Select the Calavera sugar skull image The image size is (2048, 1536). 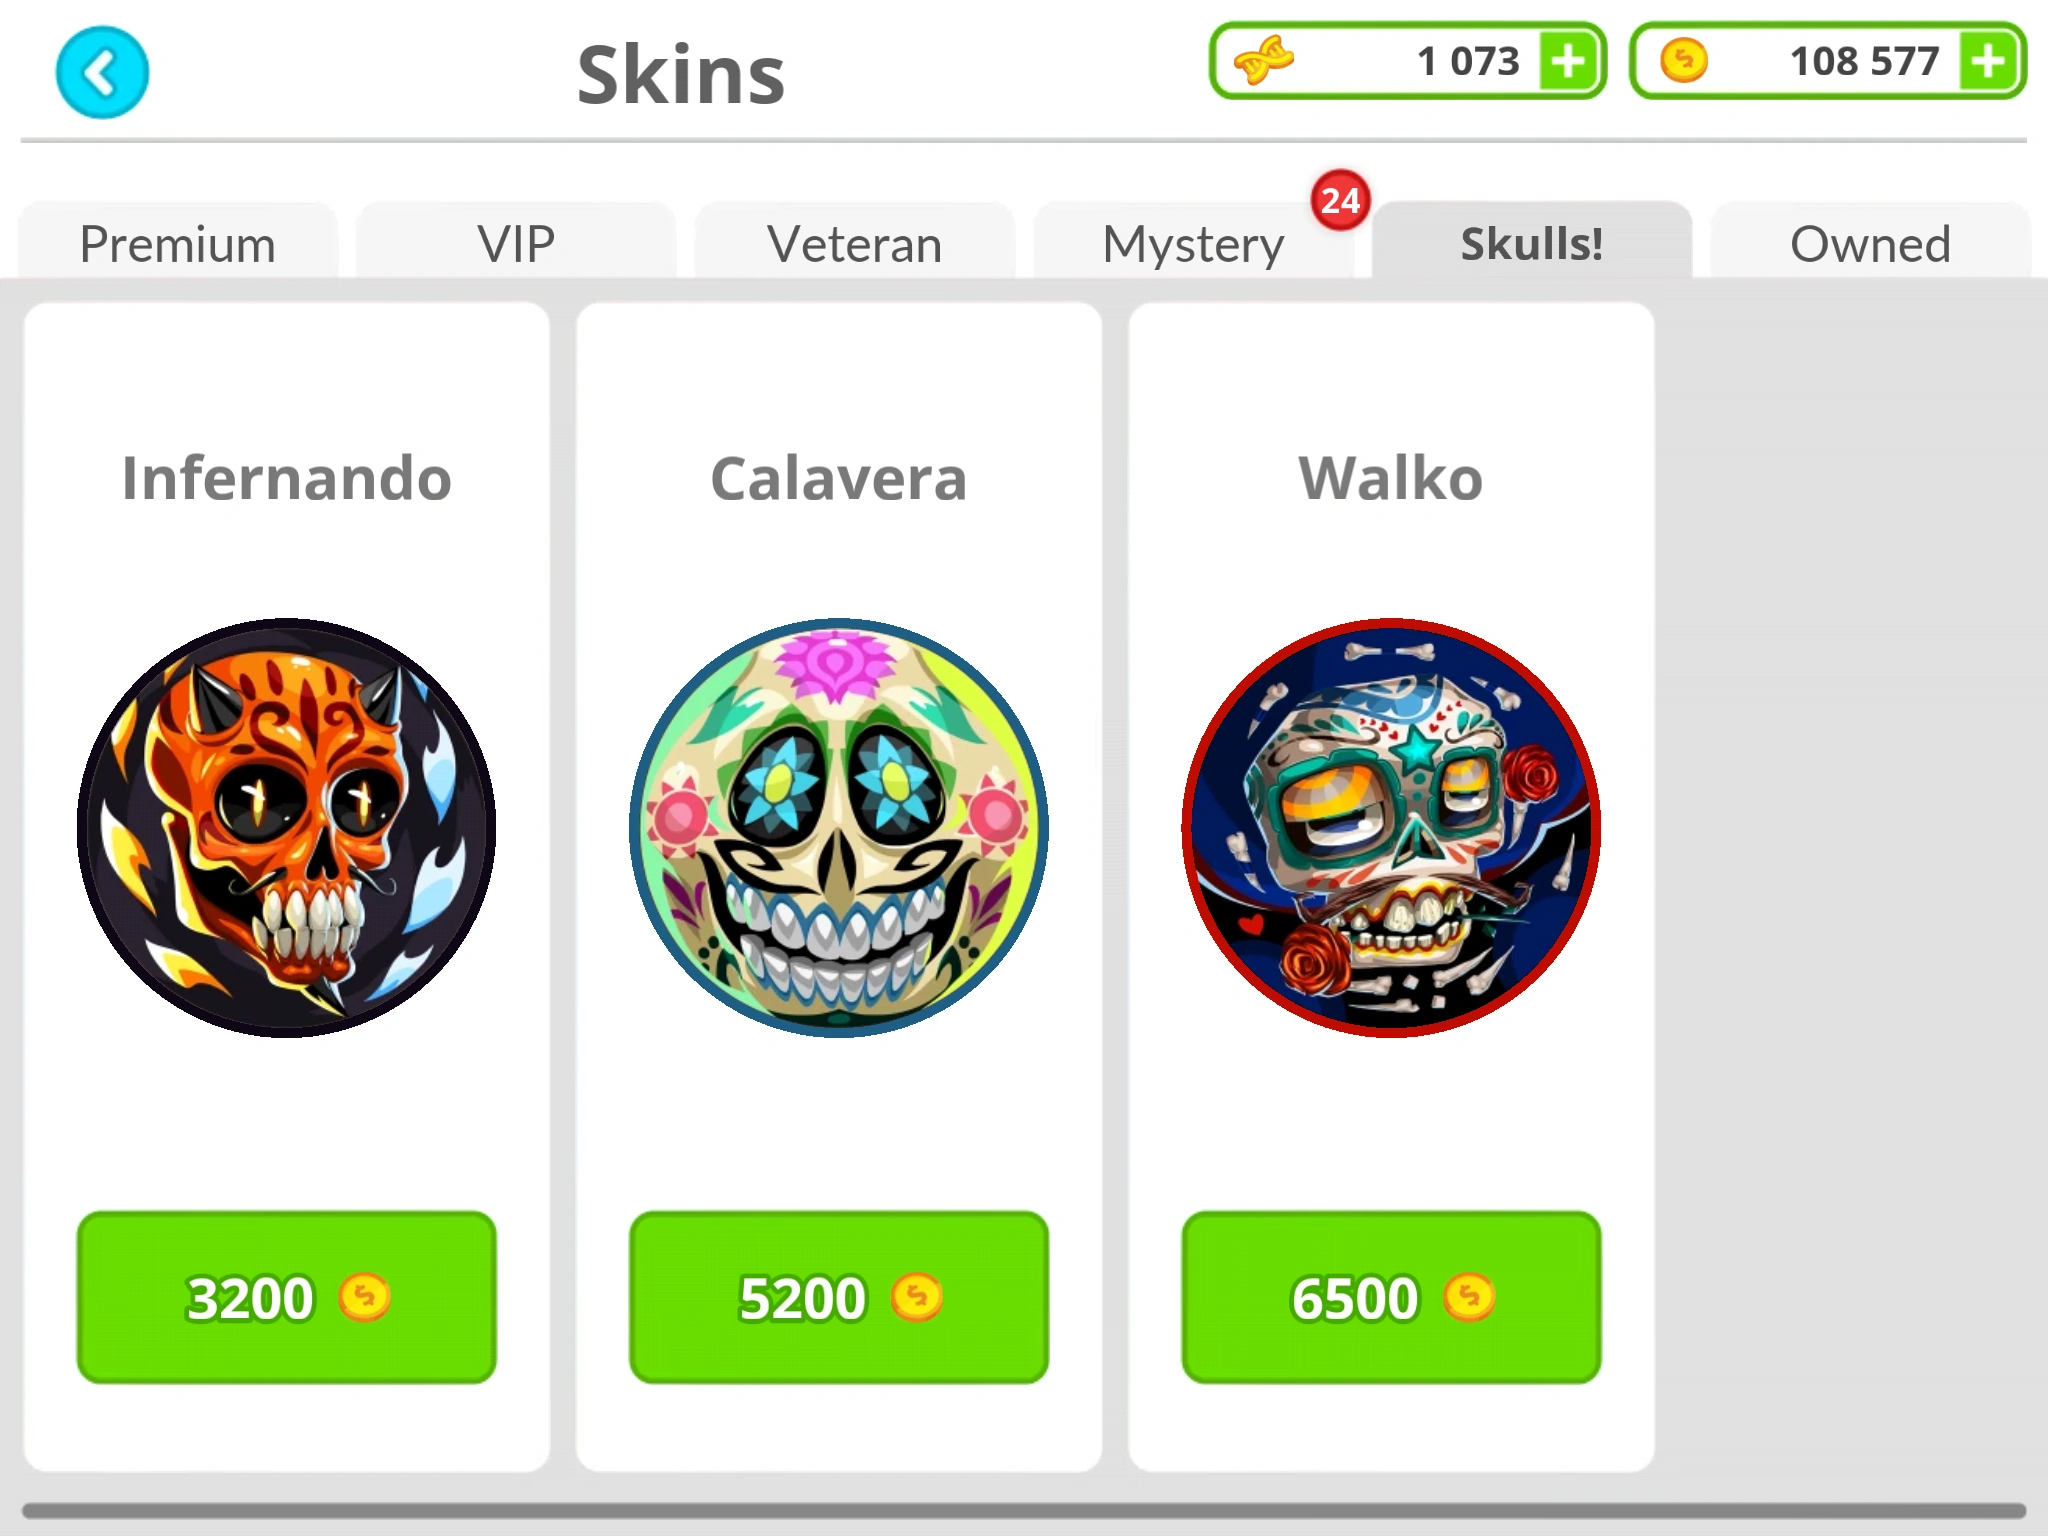coord(839,828)
